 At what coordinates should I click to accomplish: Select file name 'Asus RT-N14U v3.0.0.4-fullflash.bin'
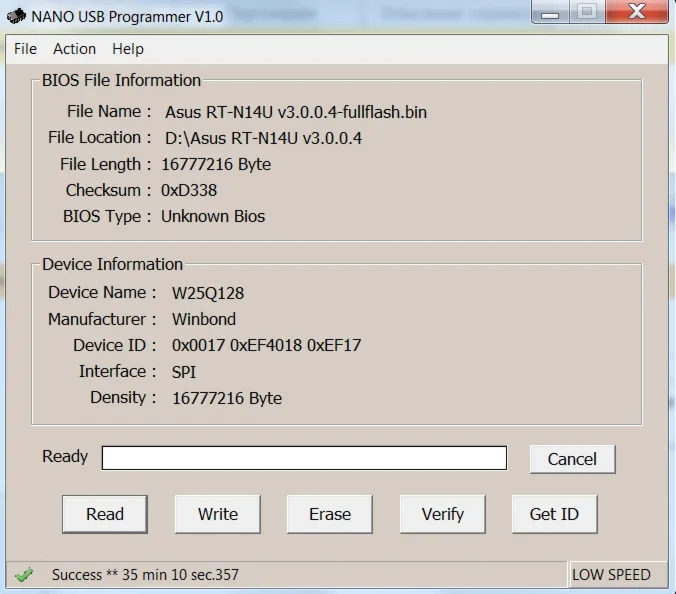(x=296, y=112)
